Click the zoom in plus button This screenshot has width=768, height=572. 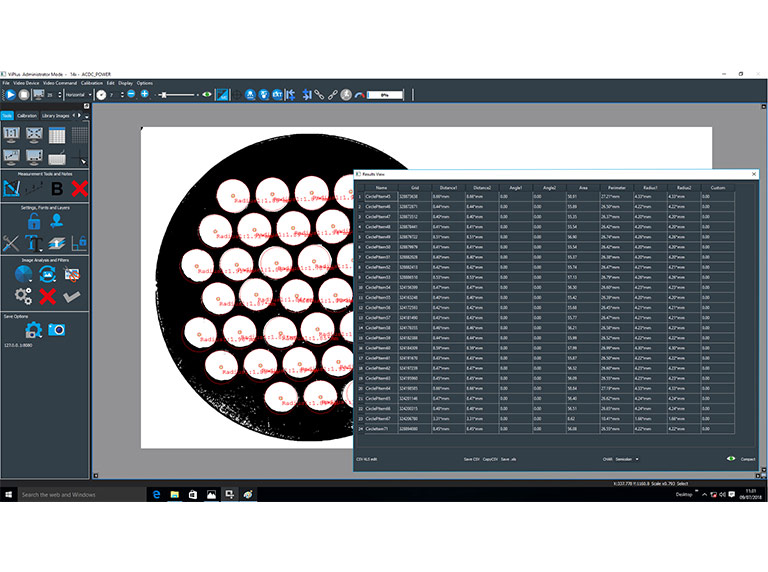point(145,94)
